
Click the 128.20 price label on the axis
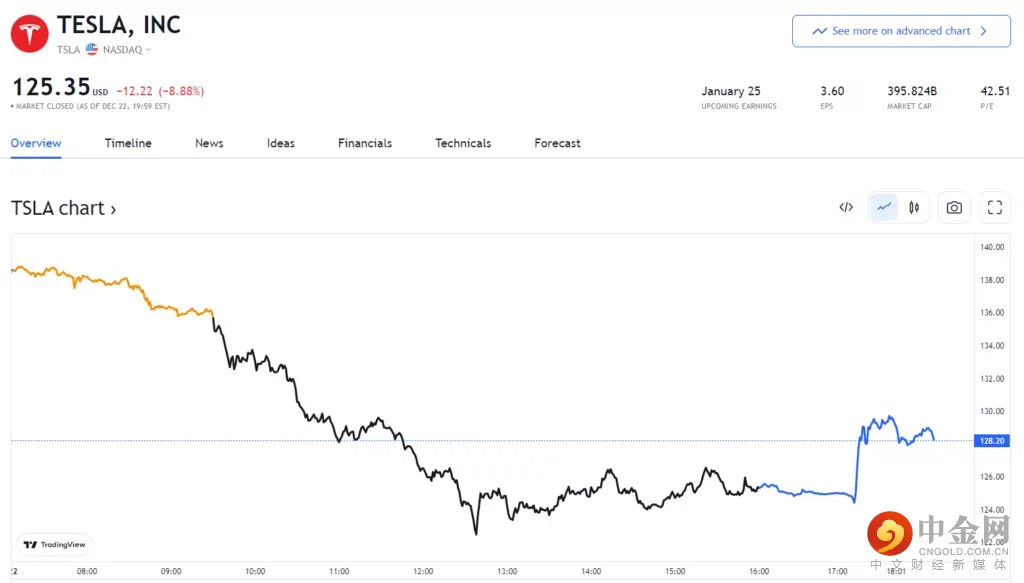click(x=993, y=440)
